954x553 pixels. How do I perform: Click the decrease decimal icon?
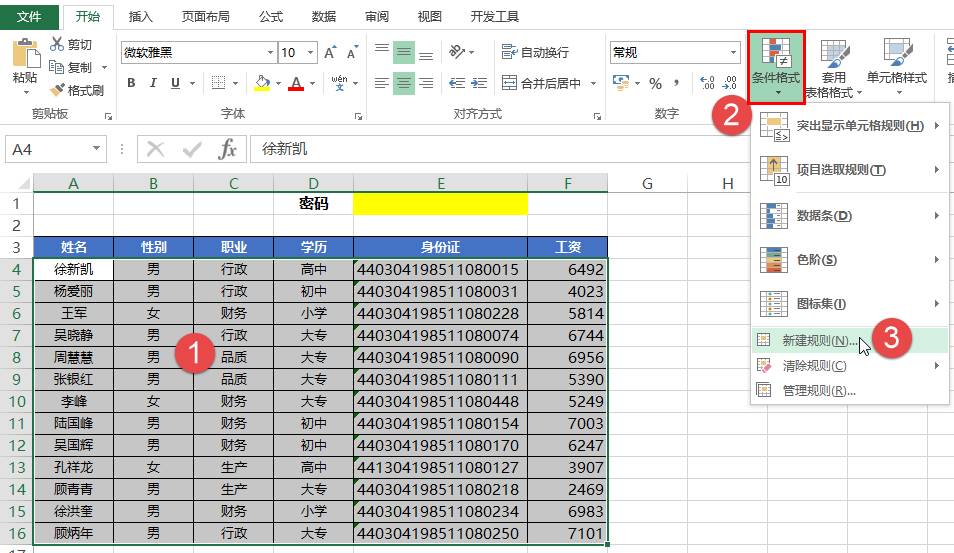point(729,83)
